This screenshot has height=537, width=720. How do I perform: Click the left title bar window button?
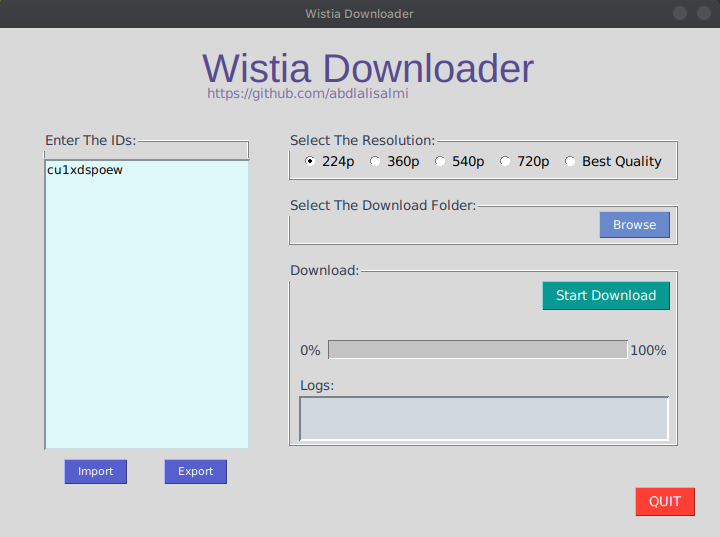(680, 13)
